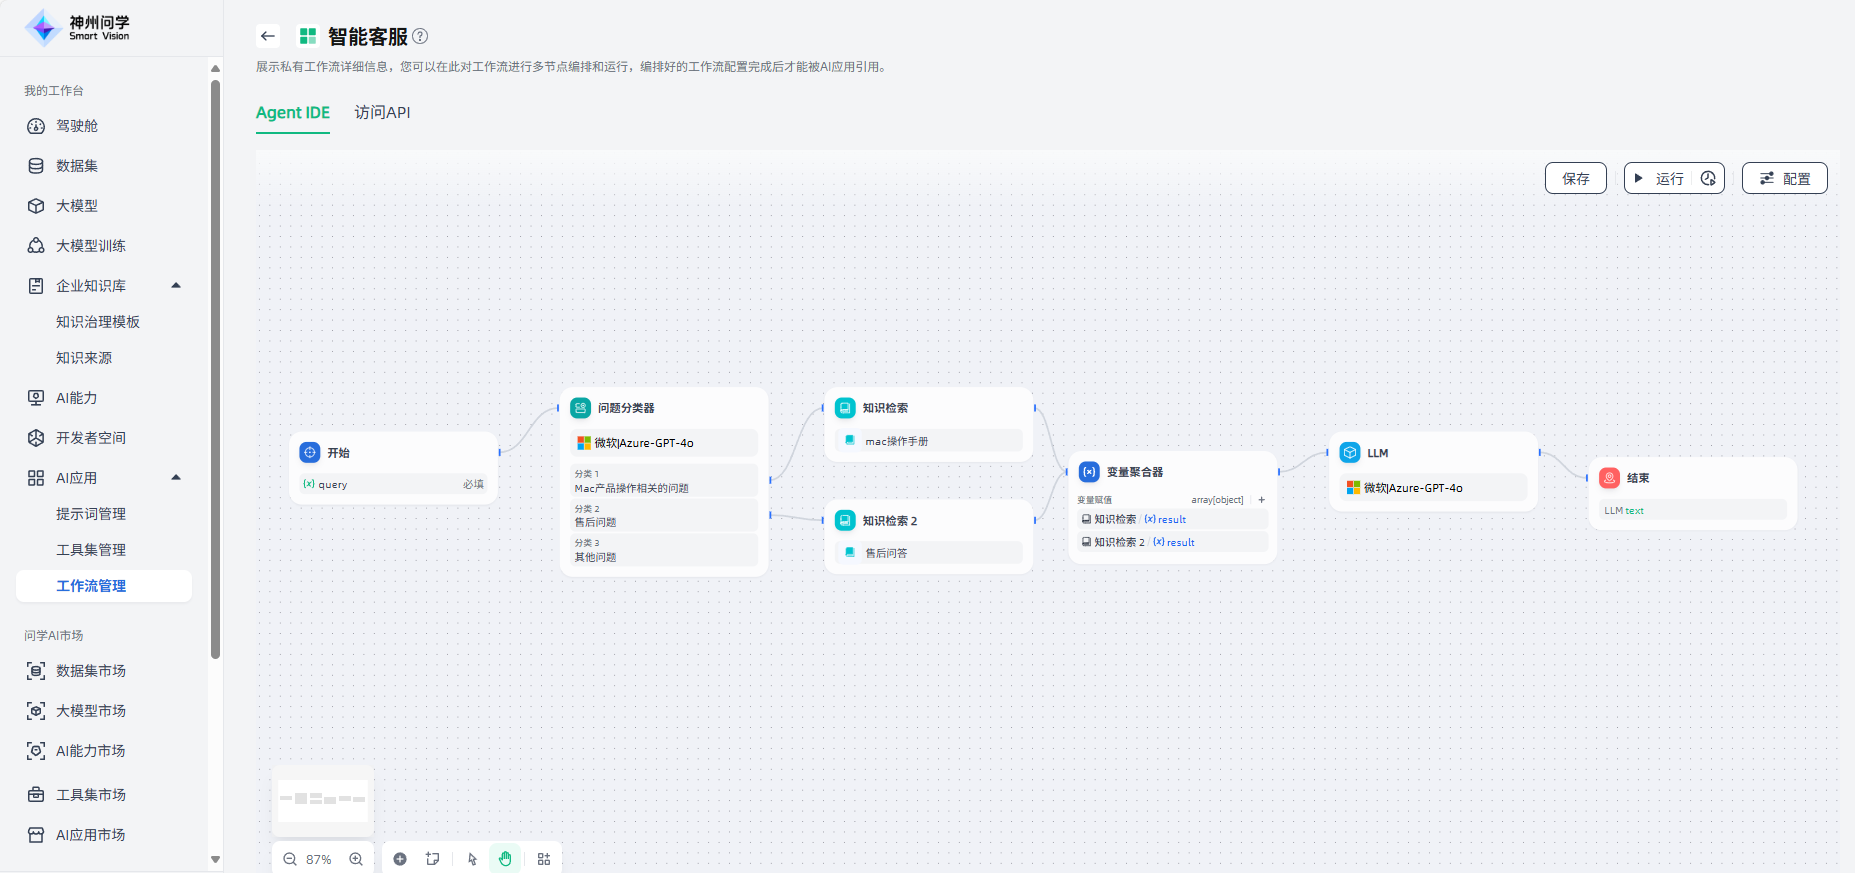The width and height of the screenshot is (1855, 873).
Task: Select 分类 3 其他问题
Action: coord(664,550)
